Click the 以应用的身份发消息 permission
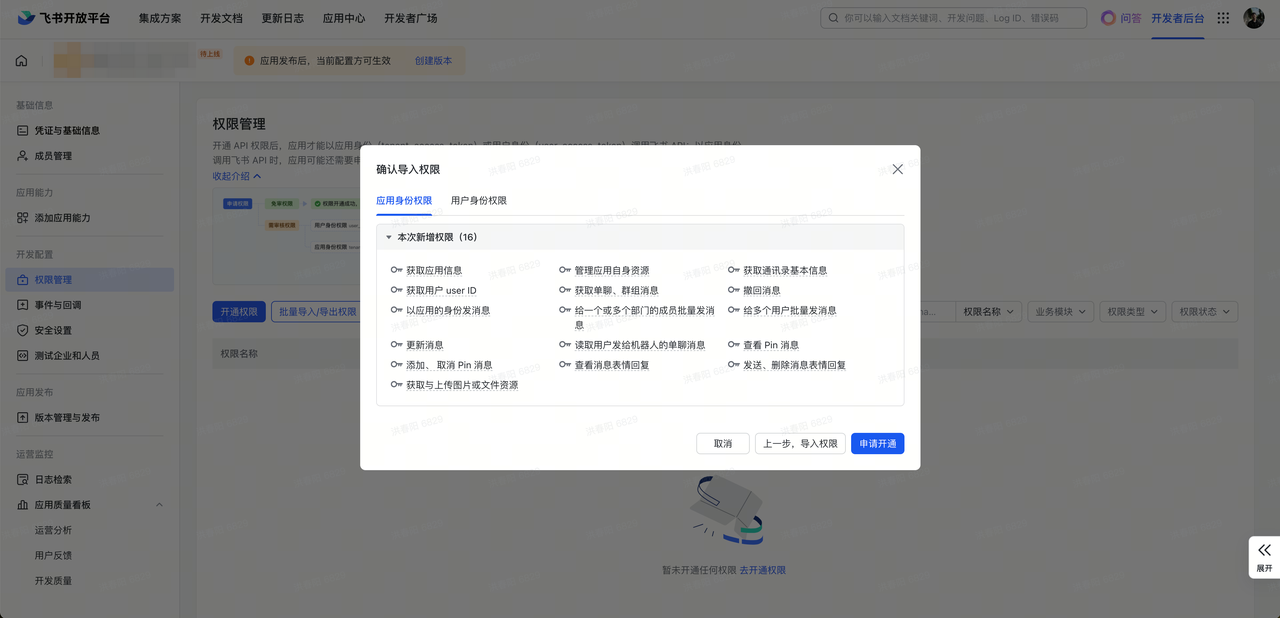 448,310
